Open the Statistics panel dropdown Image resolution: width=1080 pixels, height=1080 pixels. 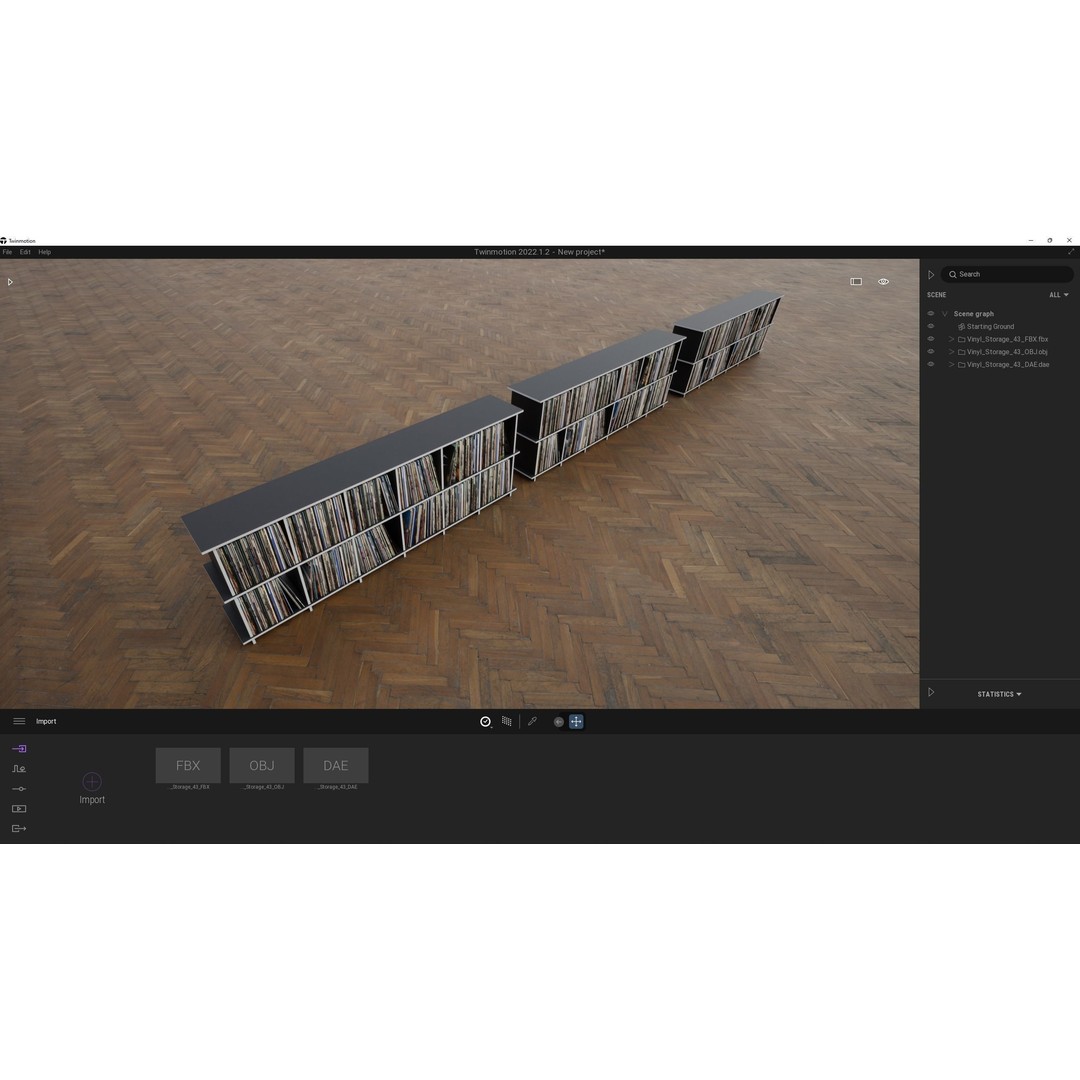(x=999, y=694)
